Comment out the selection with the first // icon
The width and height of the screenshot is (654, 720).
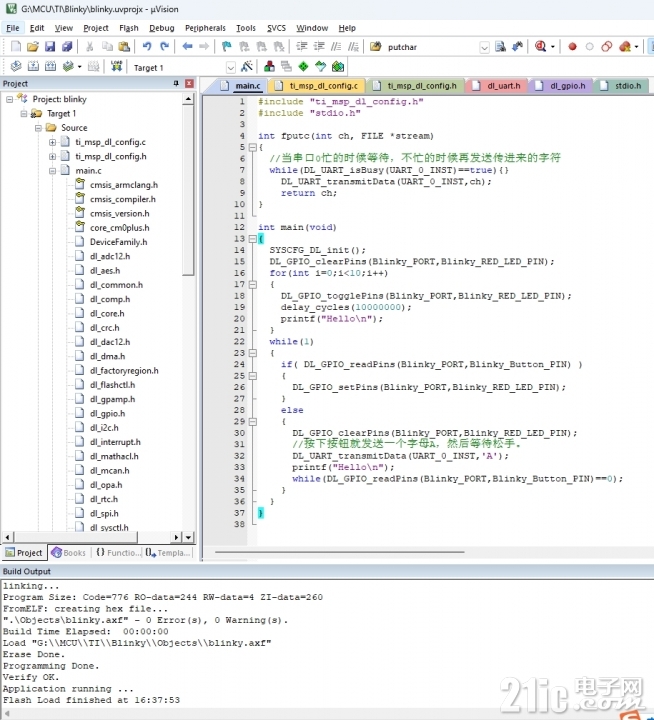coord(336,46)
